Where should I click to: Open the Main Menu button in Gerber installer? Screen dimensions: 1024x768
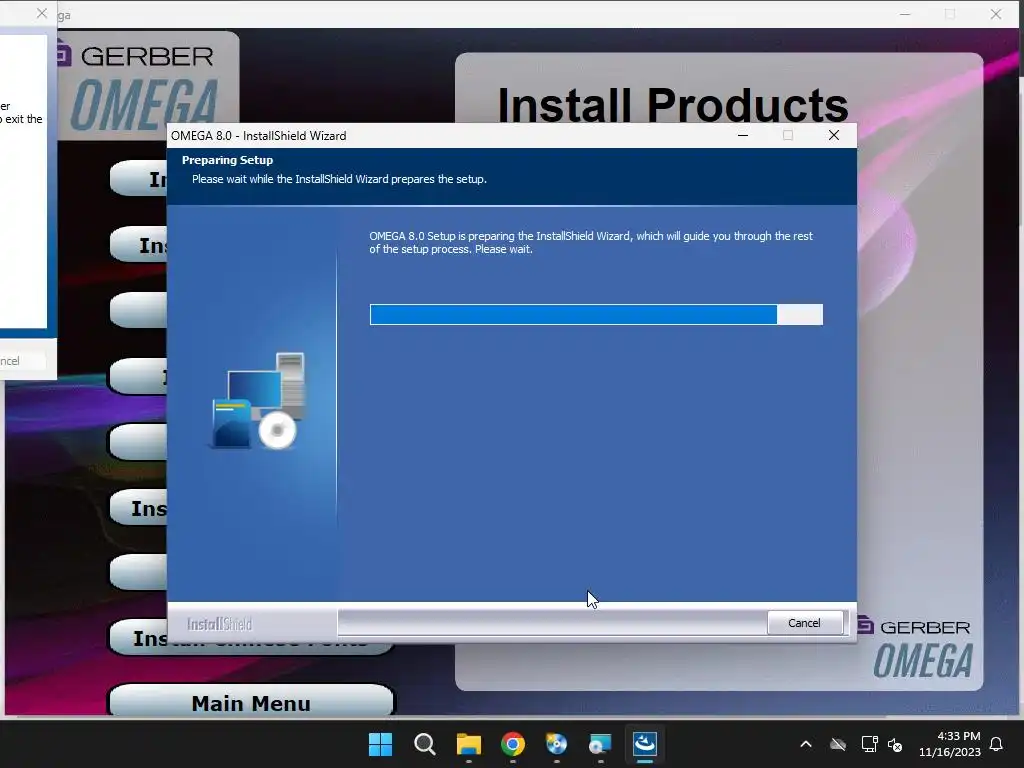[x=251, y=701]
